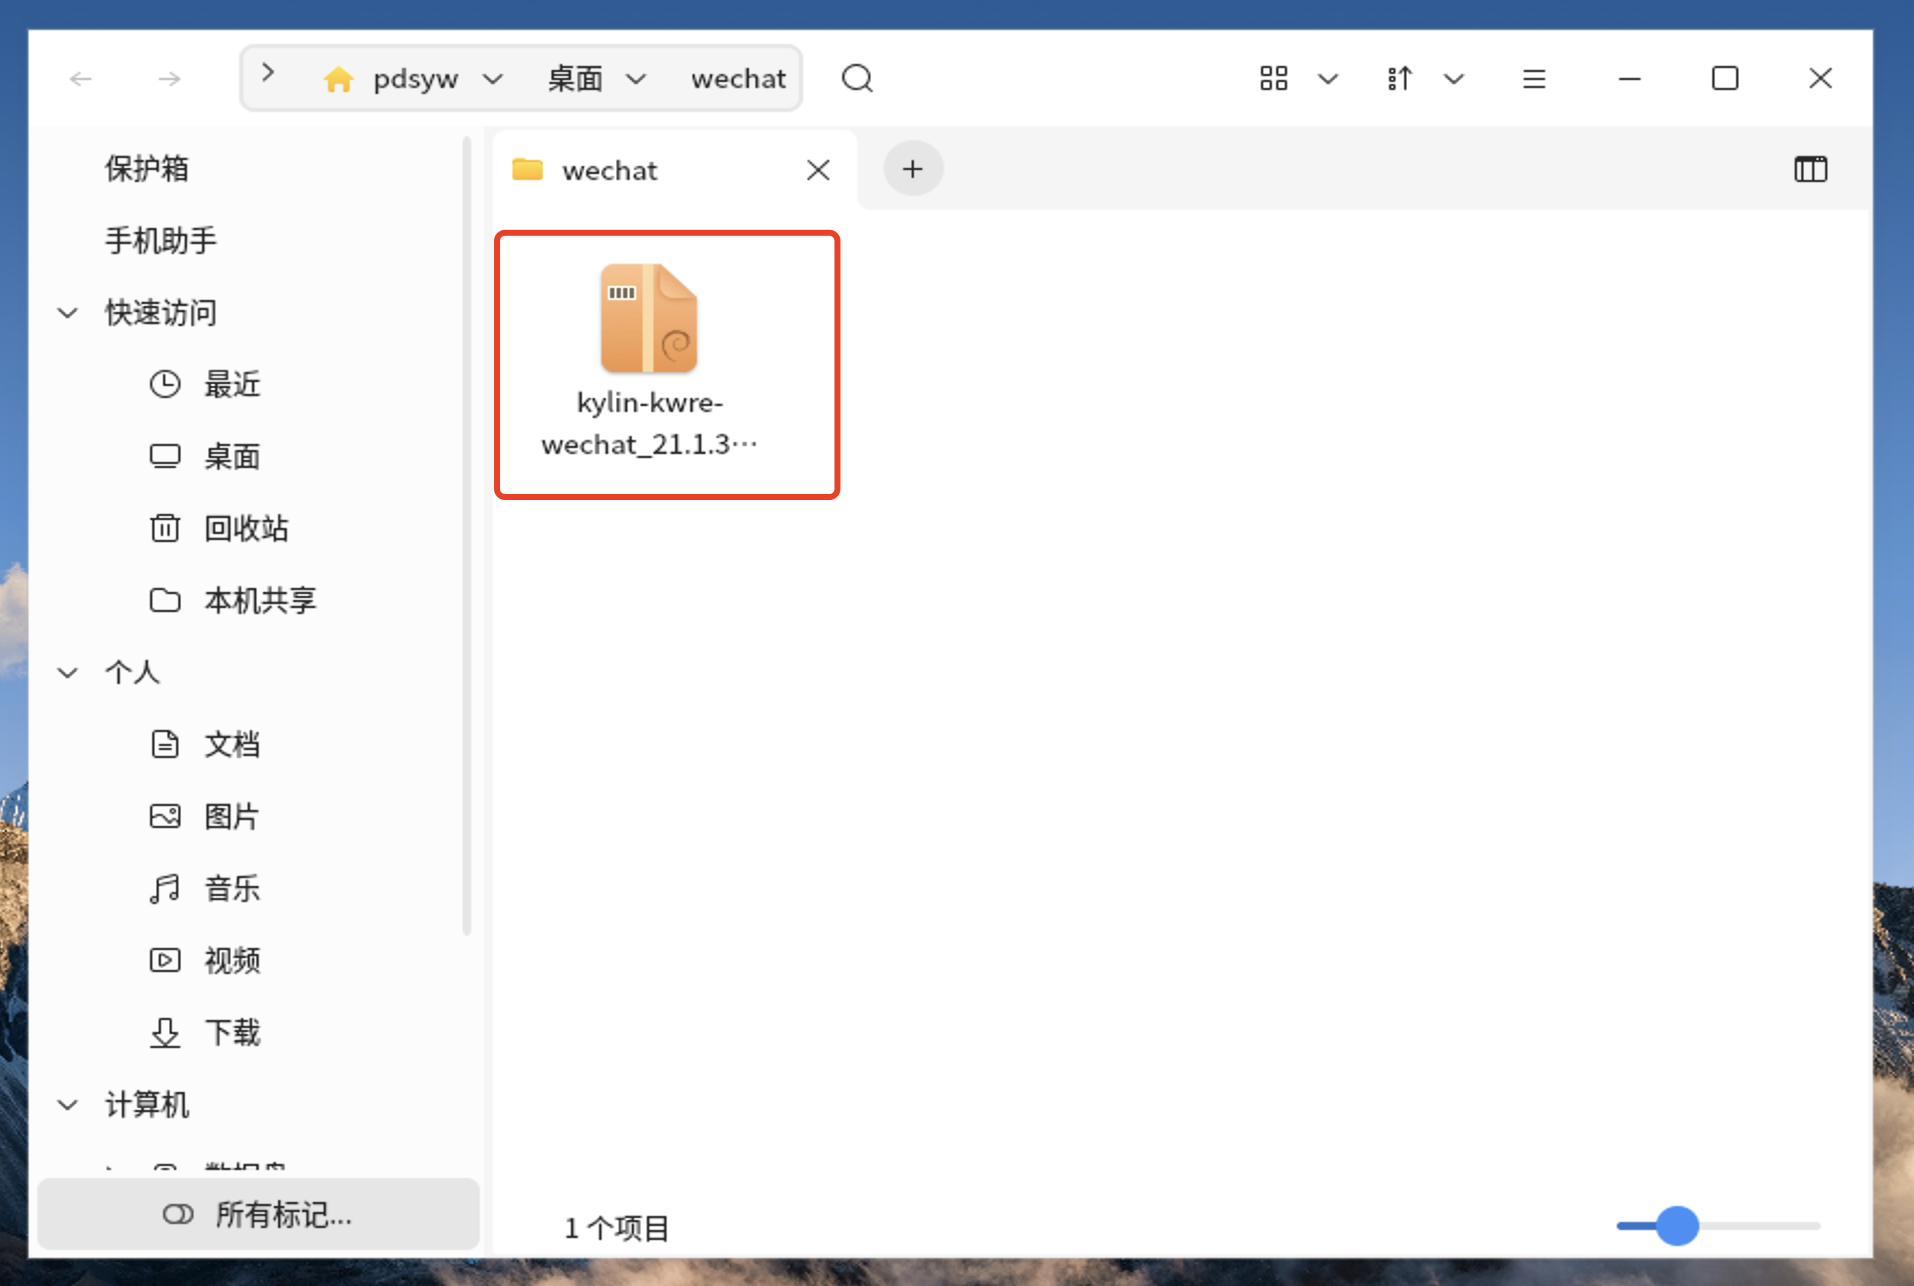Maximize the file manager window
The height and width of the screenshot is (1286, 1914).
1725,78
